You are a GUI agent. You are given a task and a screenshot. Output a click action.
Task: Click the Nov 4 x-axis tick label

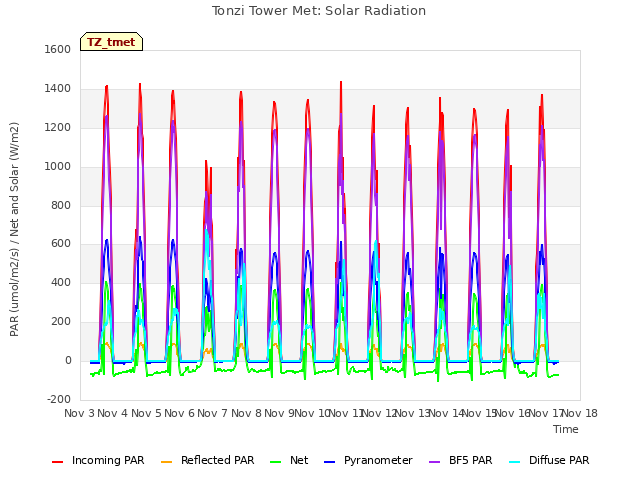point(112,413)
